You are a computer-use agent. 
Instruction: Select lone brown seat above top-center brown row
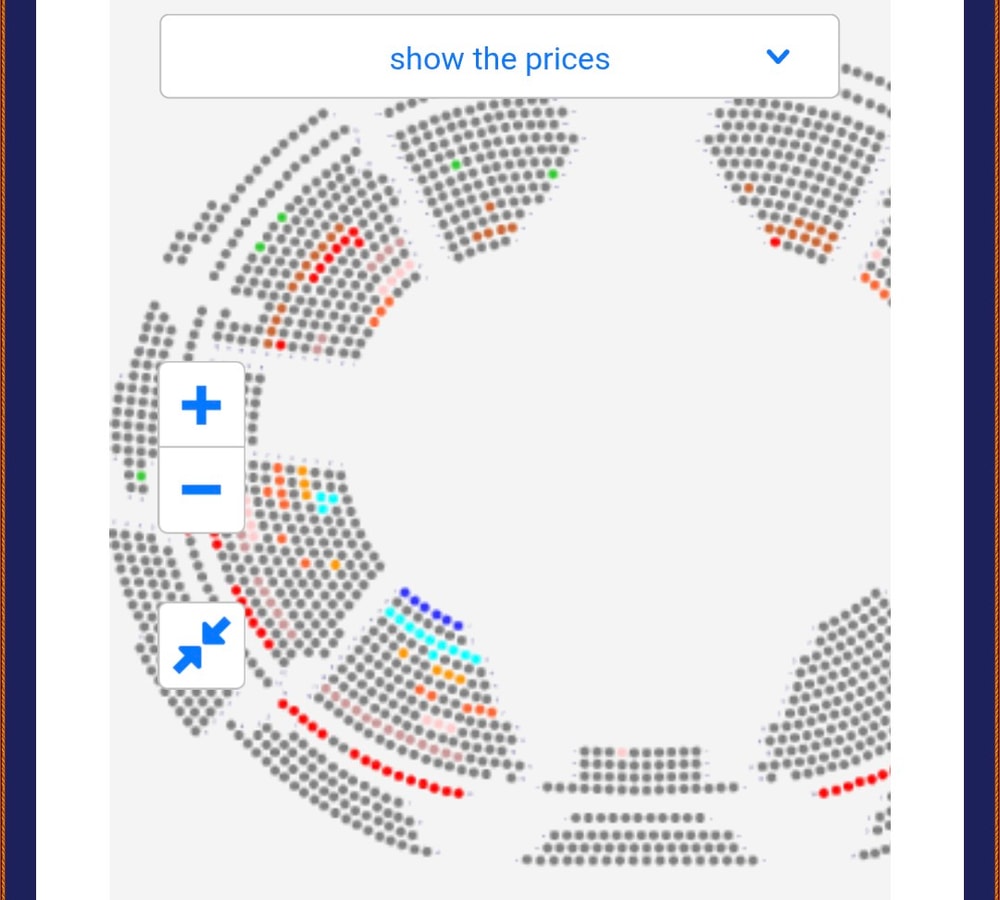[x=490, y=207]
